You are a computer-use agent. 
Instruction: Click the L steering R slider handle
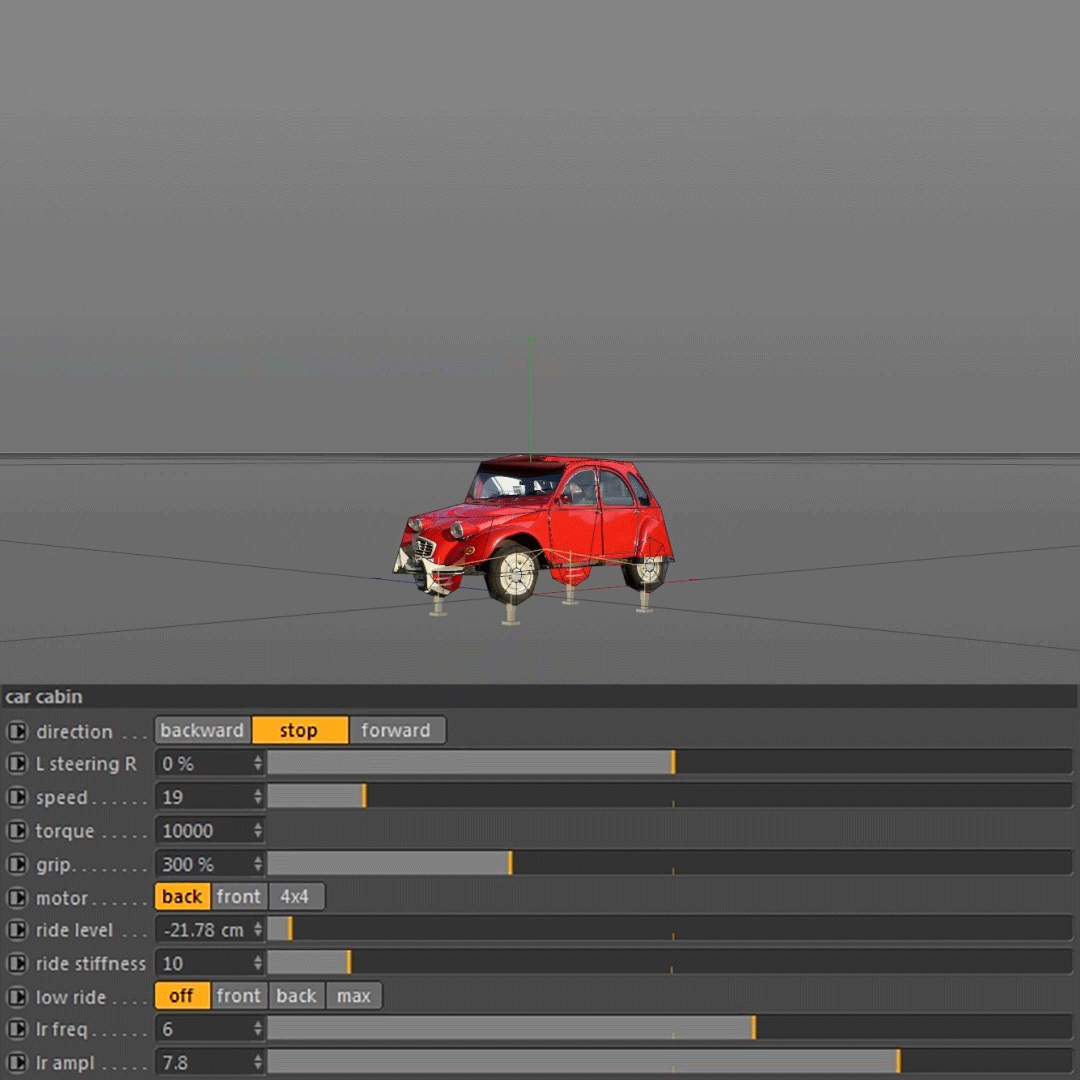pos(674,762)
